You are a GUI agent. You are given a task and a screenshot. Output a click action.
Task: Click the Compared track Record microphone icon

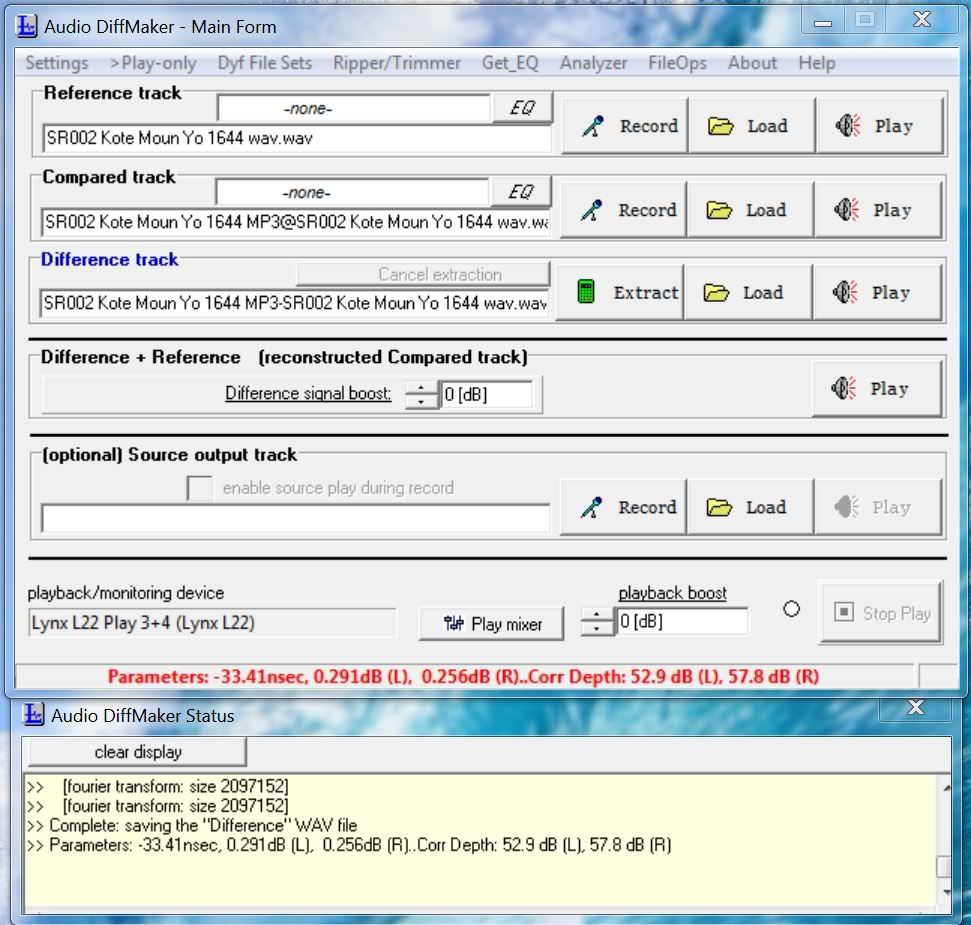[x=591, y=210]
